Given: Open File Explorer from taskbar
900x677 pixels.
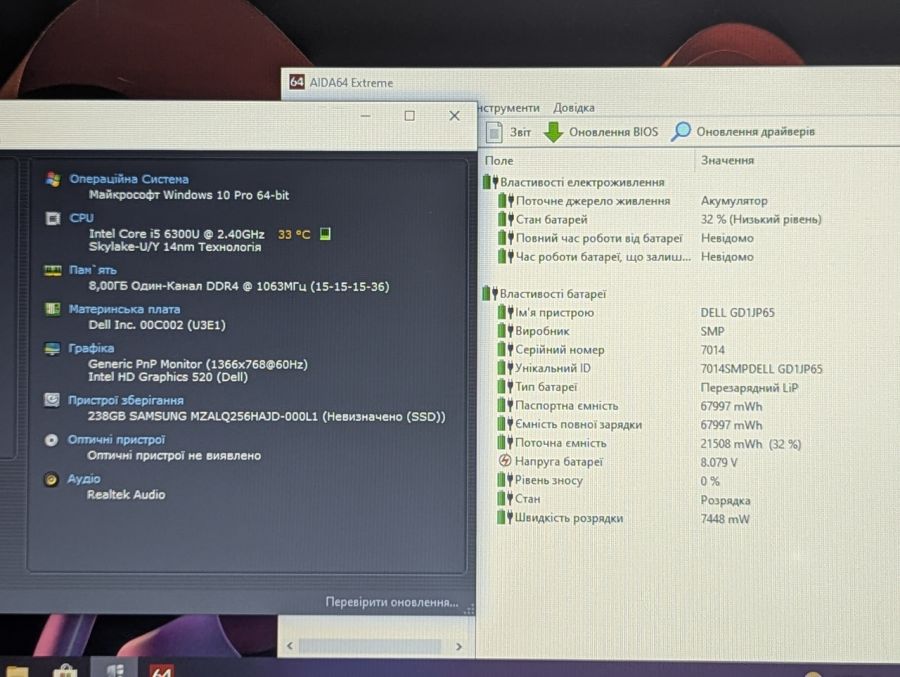Looking at the screenshot, I should (x=17, y=670).
